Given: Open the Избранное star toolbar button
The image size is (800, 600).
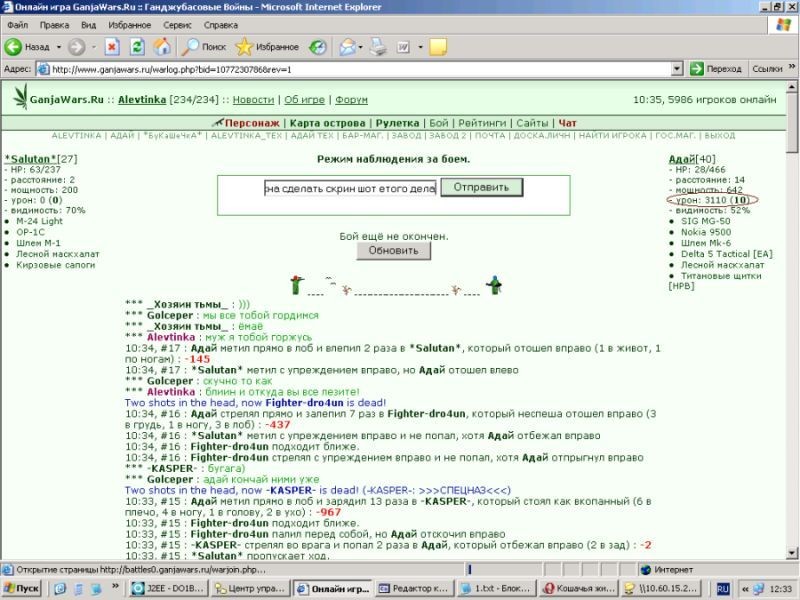Looking at the screenshot, I should coord(267,47).
